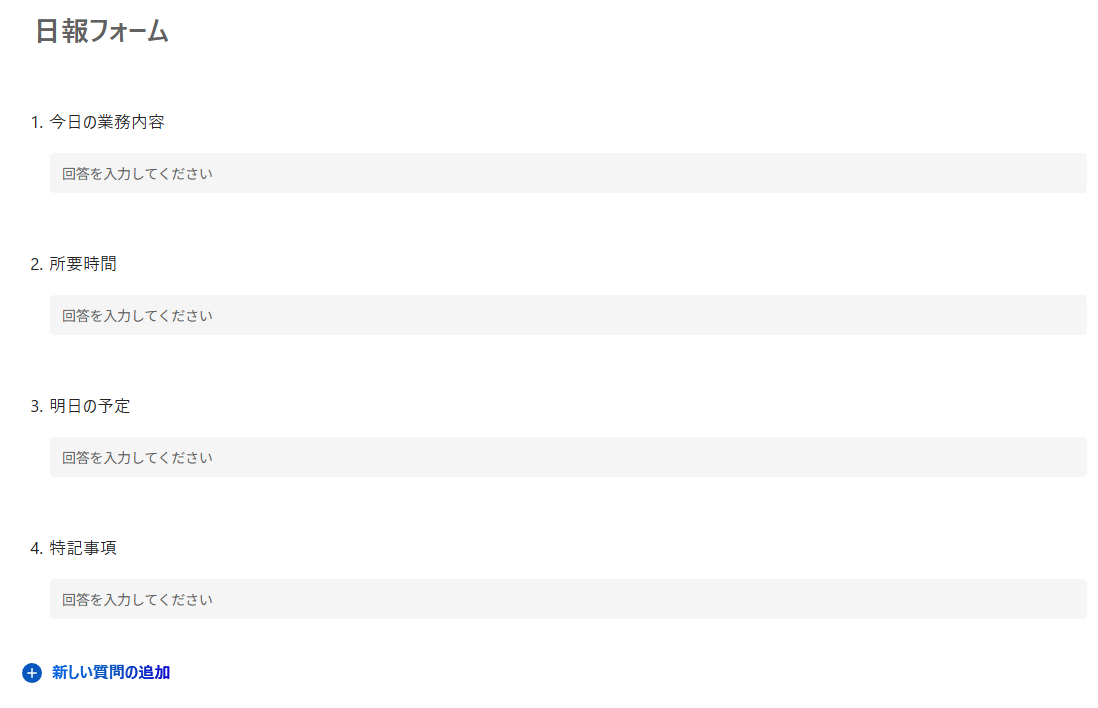Image resolution: width=1098 pixels, height=708 pixels.
Task: Focus the answer field under 所要時間
Action: (x=568, y=315)
